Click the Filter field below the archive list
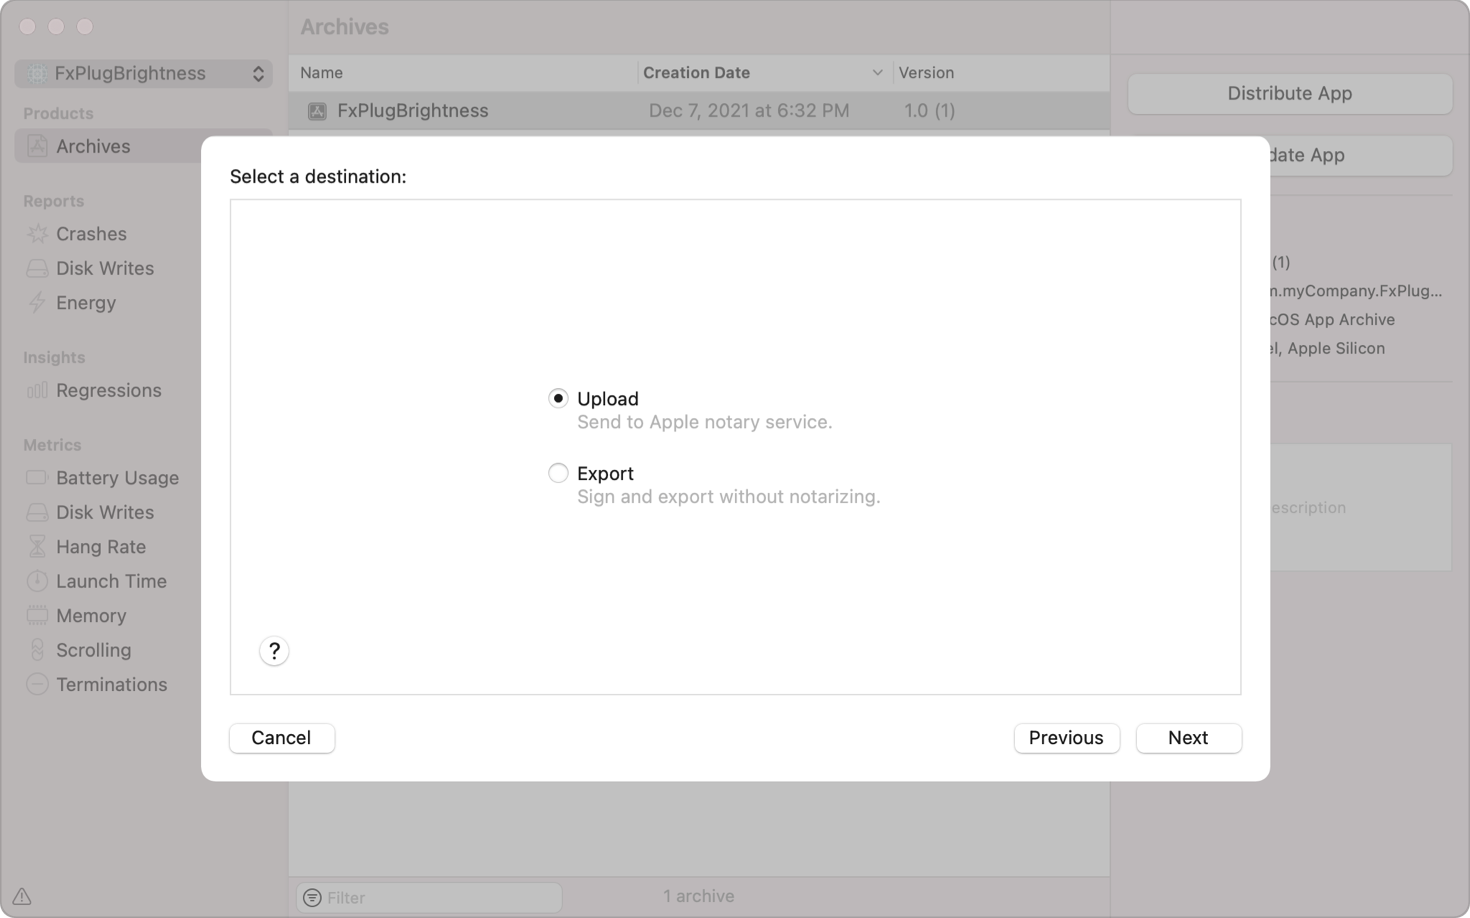This screenshot has height=918, width=1470. pyautogui.click(x=428, y=897)
